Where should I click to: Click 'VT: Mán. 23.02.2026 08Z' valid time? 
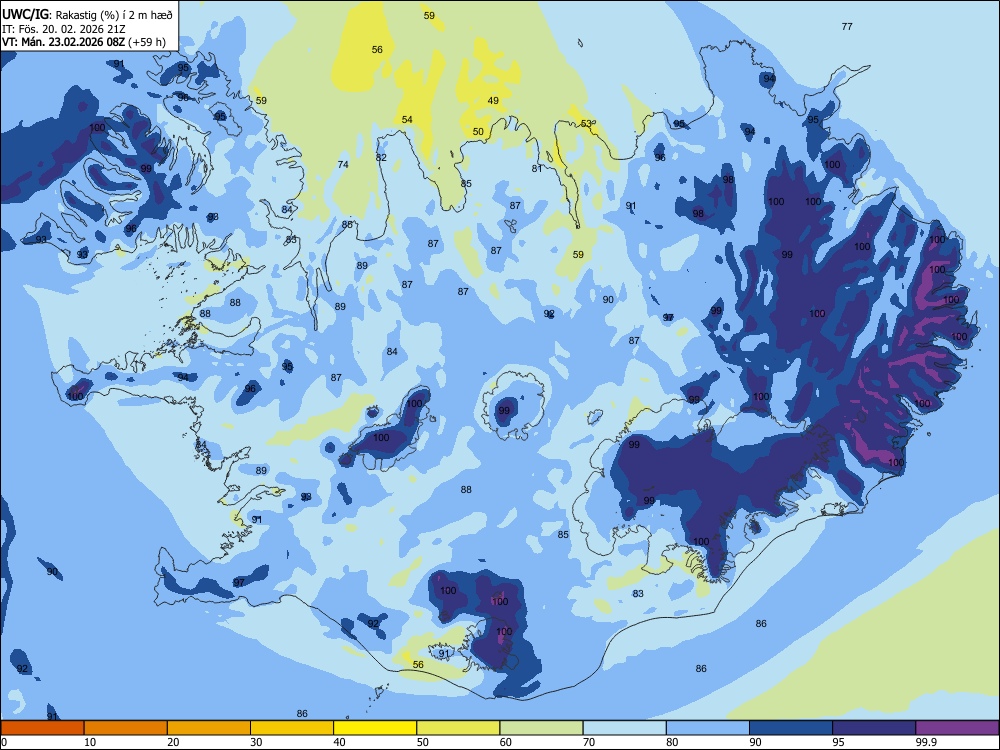(x=63, y=42)
